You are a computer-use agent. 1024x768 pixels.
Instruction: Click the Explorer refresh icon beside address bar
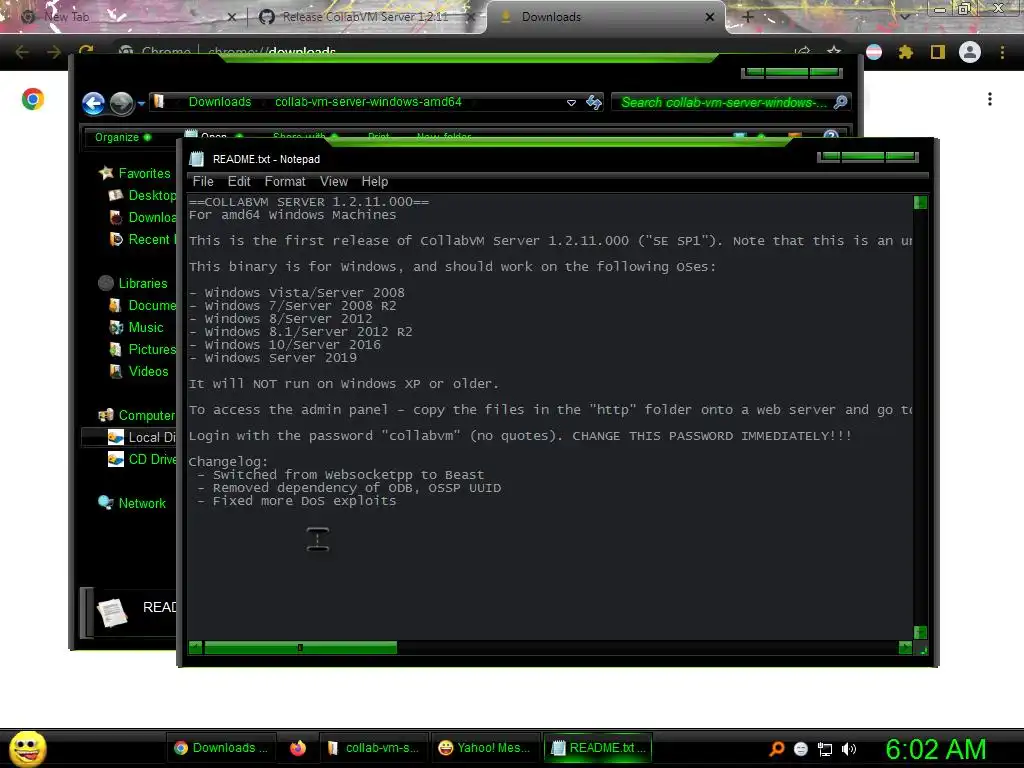(x=594, y=102)
